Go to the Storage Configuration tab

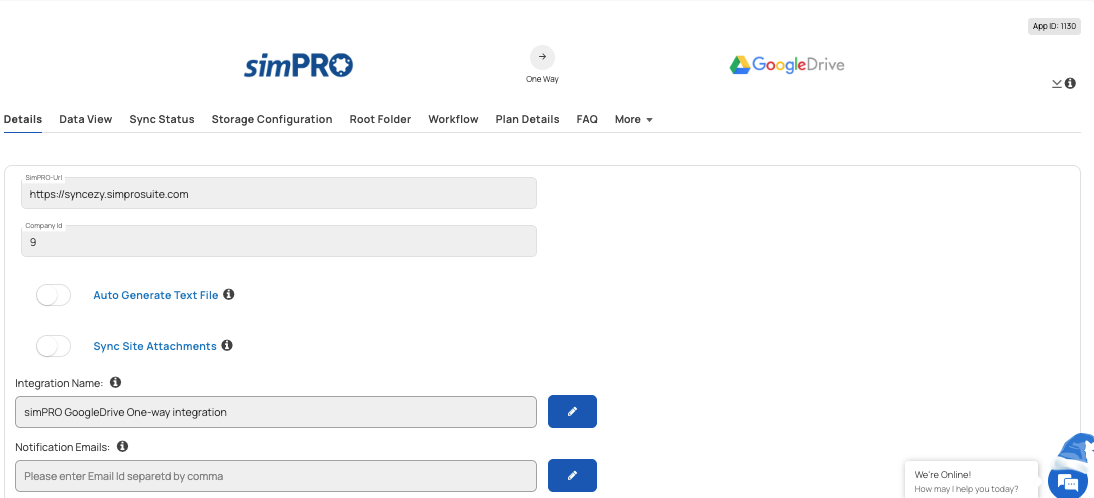pos(272,119)
